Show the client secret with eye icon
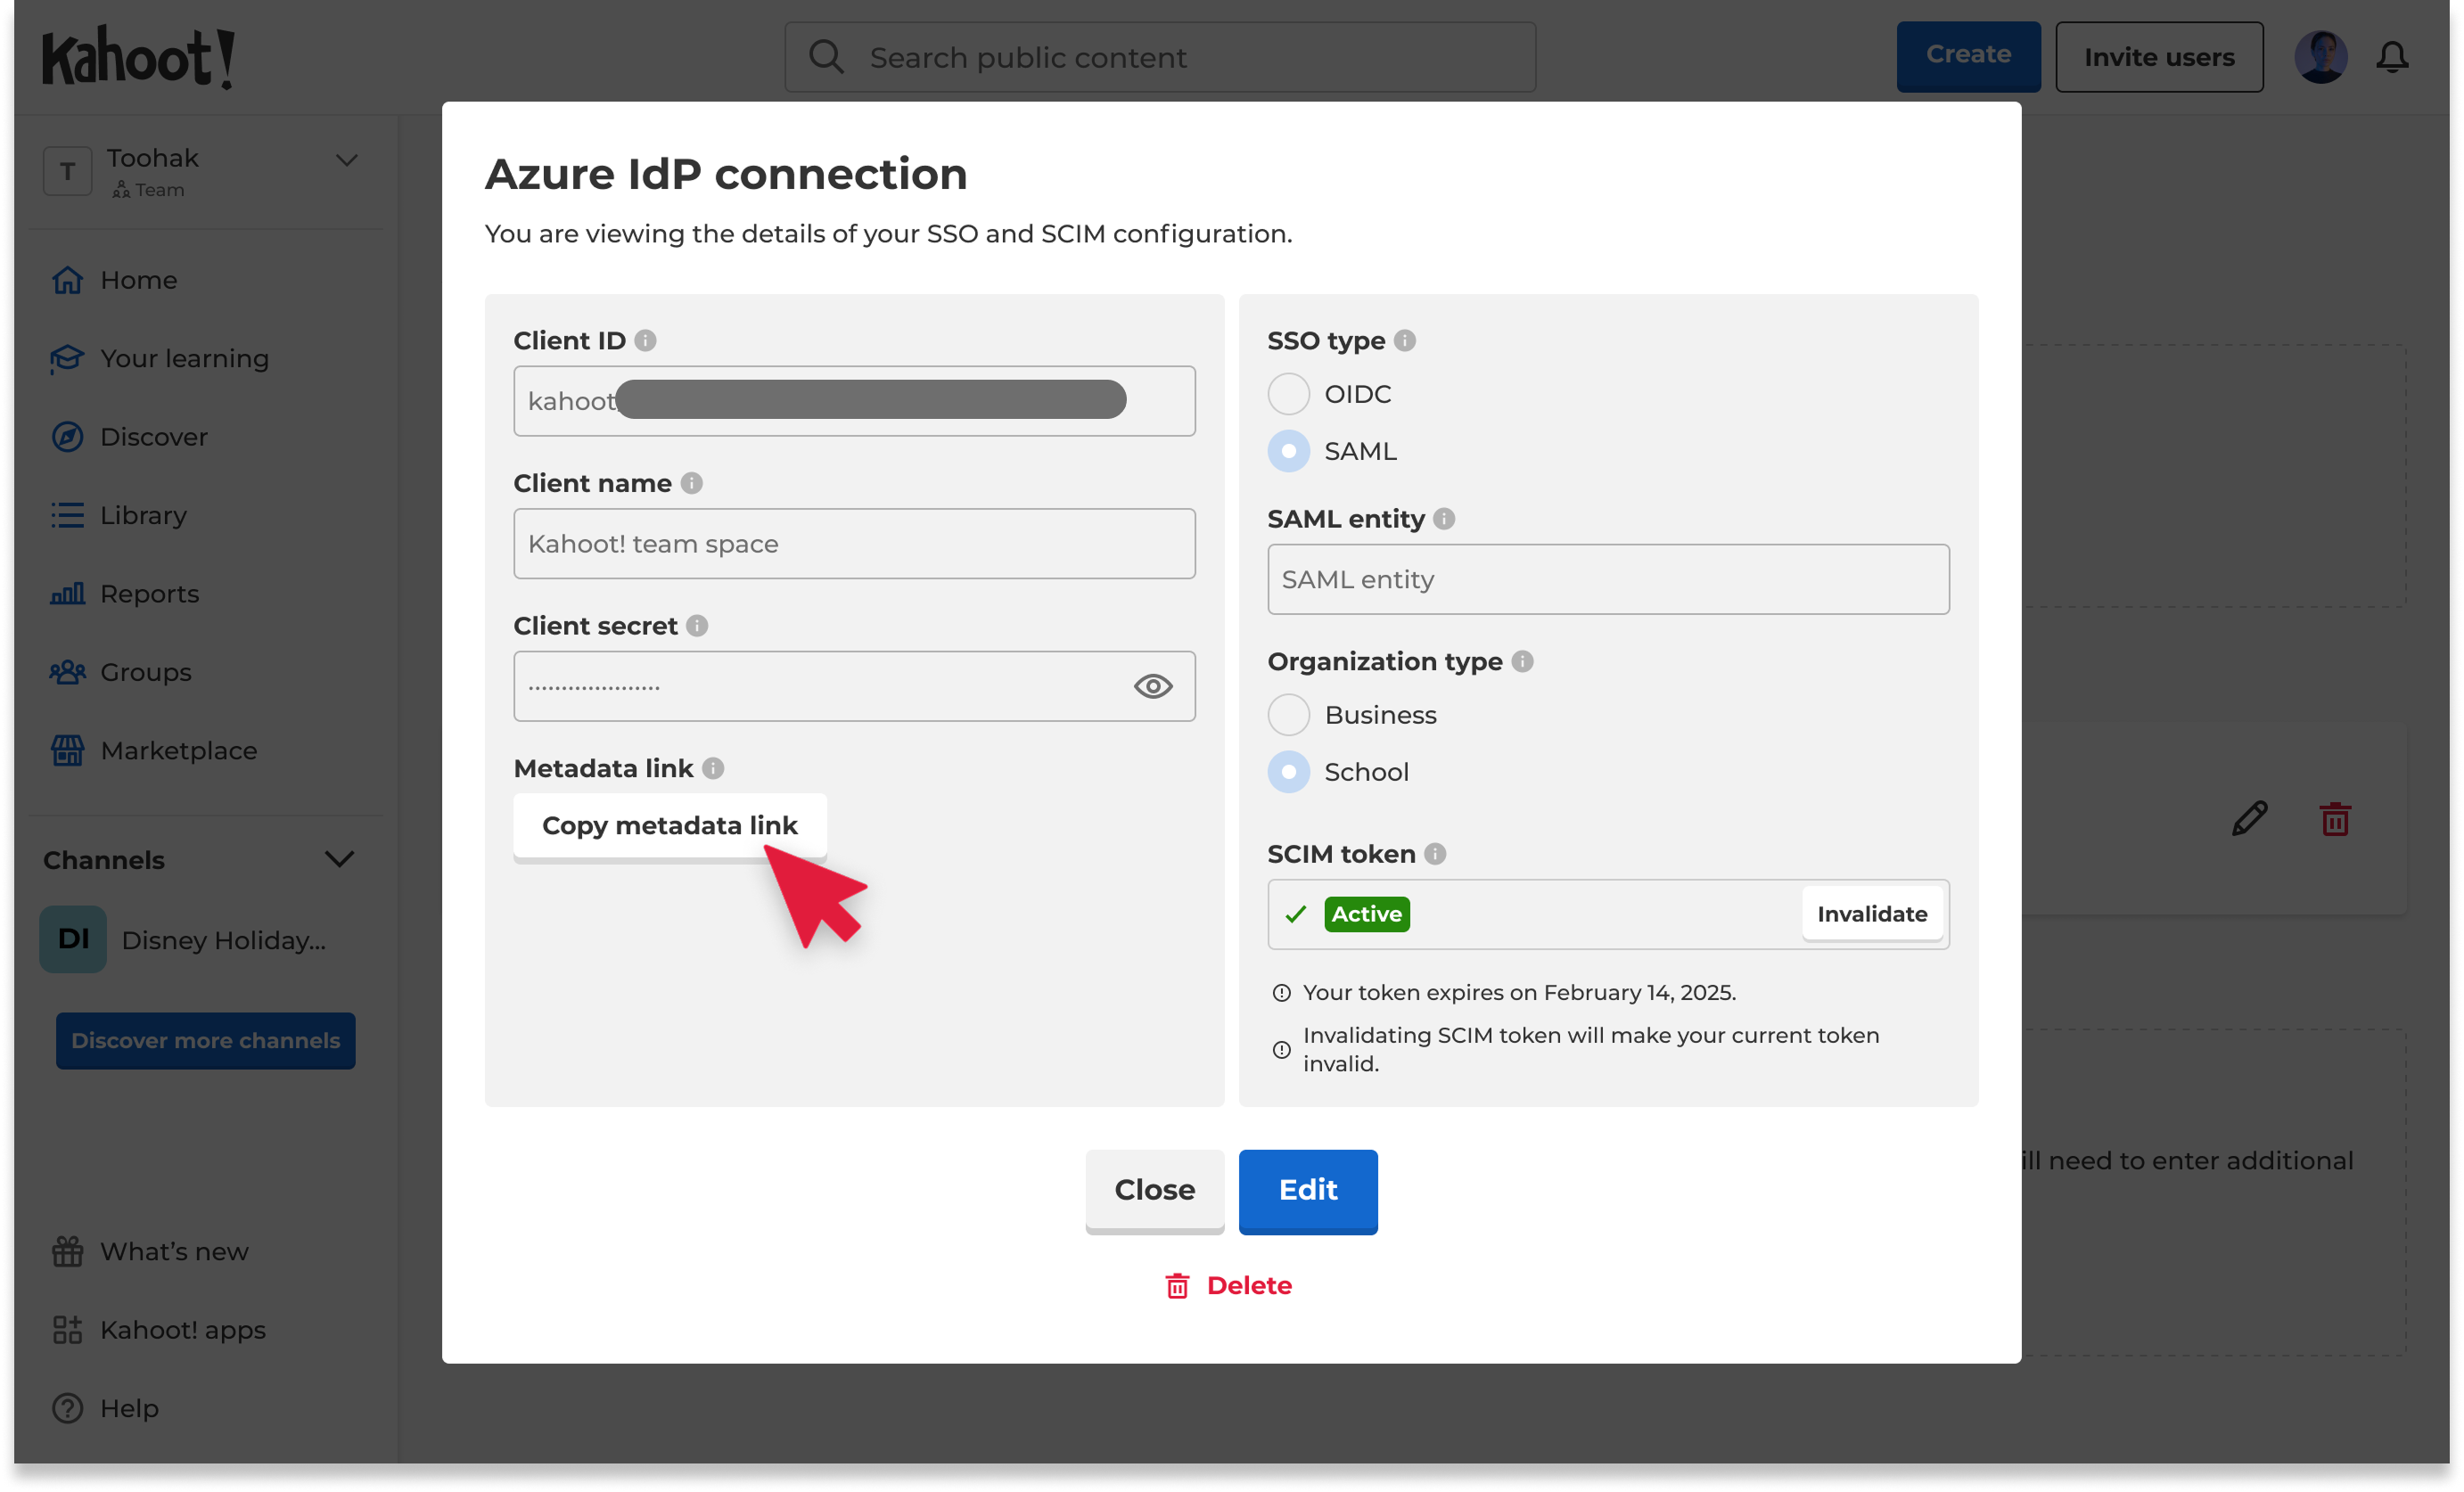This screenshot has width=2464, height=1492. [1153, 686]
